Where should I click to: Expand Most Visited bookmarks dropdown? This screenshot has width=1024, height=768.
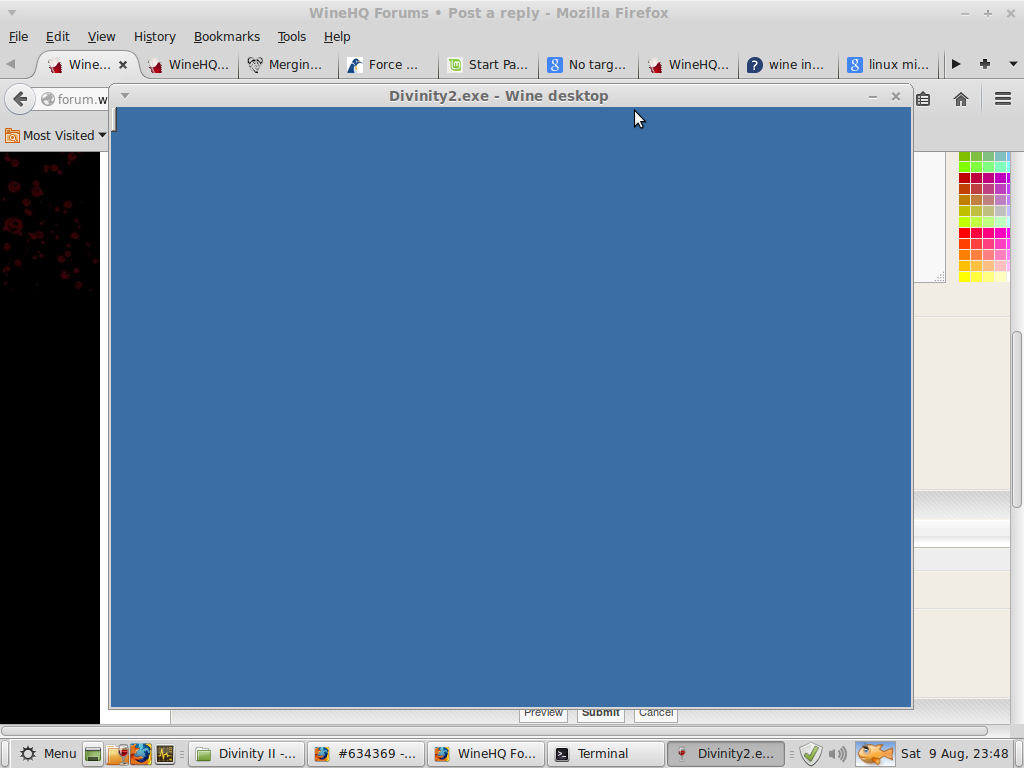[56, 135]
